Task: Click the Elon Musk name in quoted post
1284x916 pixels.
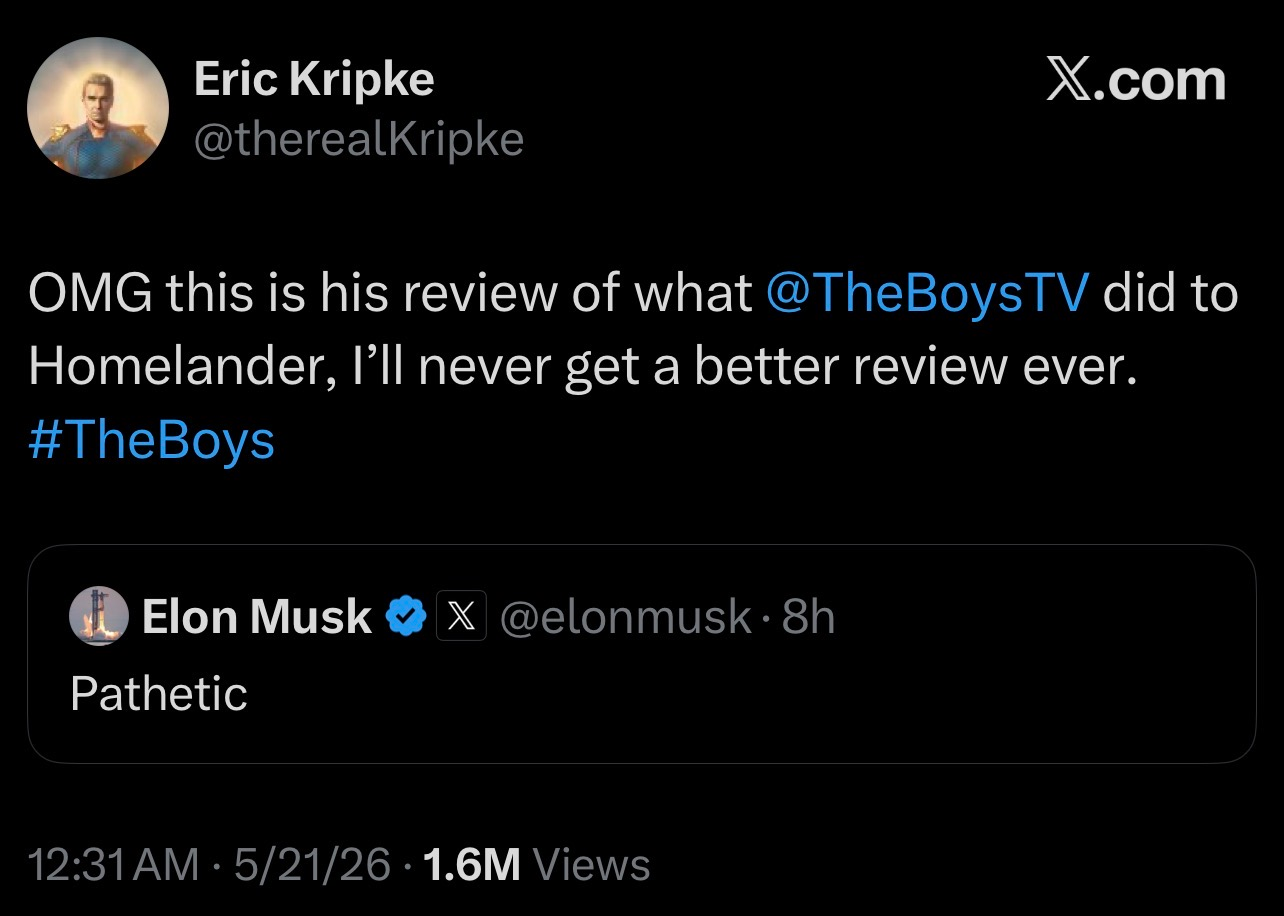Action: coord(257,617)
